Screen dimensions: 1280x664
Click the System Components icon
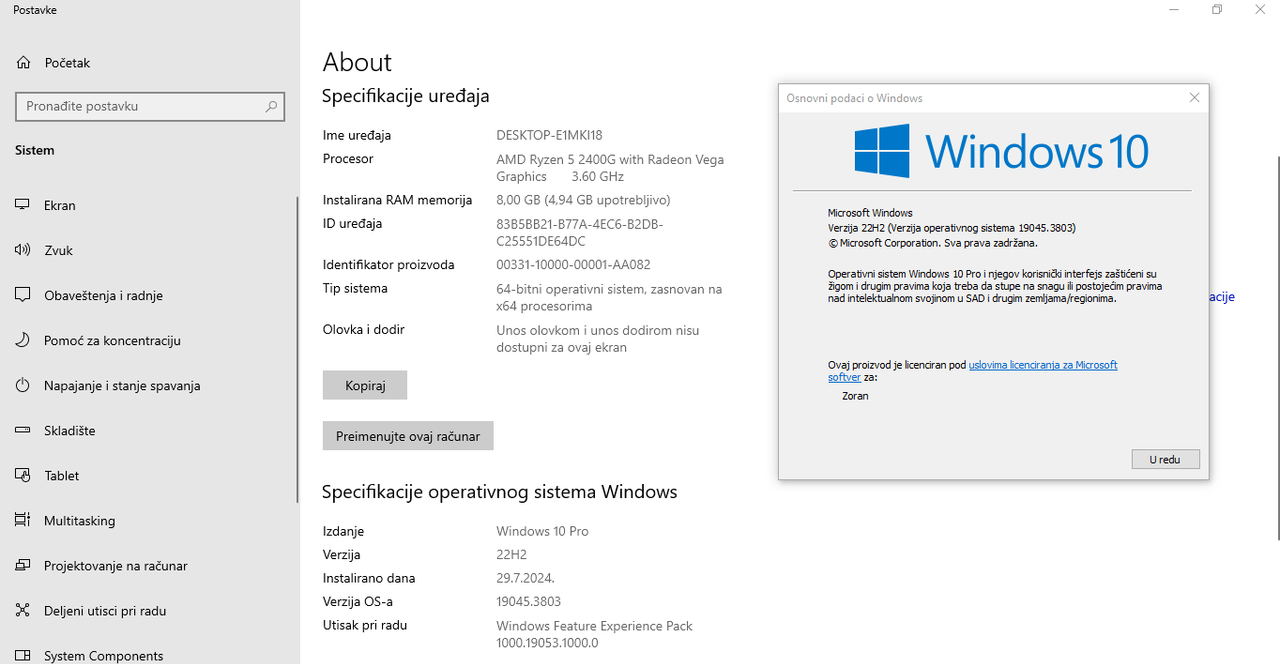[x=23, y=656]
